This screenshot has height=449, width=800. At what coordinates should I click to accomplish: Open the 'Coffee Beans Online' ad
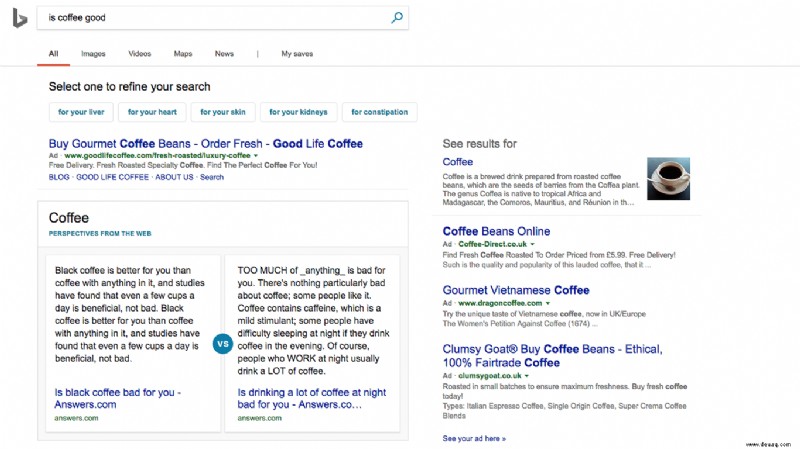click(x=496, y=231)
